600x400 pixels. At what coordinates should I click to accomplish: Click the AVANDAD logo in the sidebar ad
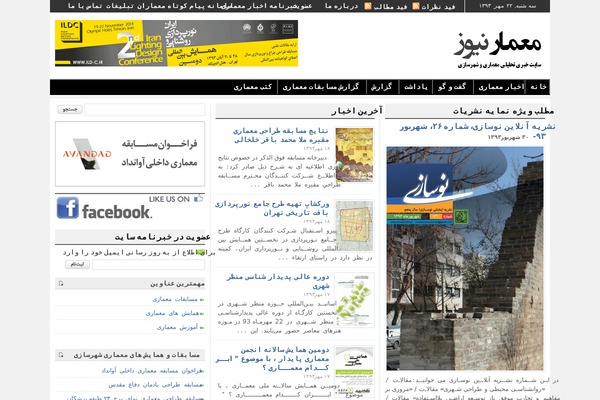tap(87, 154)
